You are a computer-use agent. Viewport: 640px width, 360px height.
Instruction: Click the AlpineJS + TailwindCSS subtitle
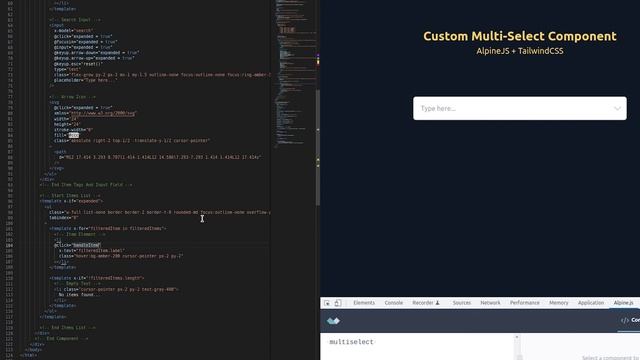click(520, 51)
